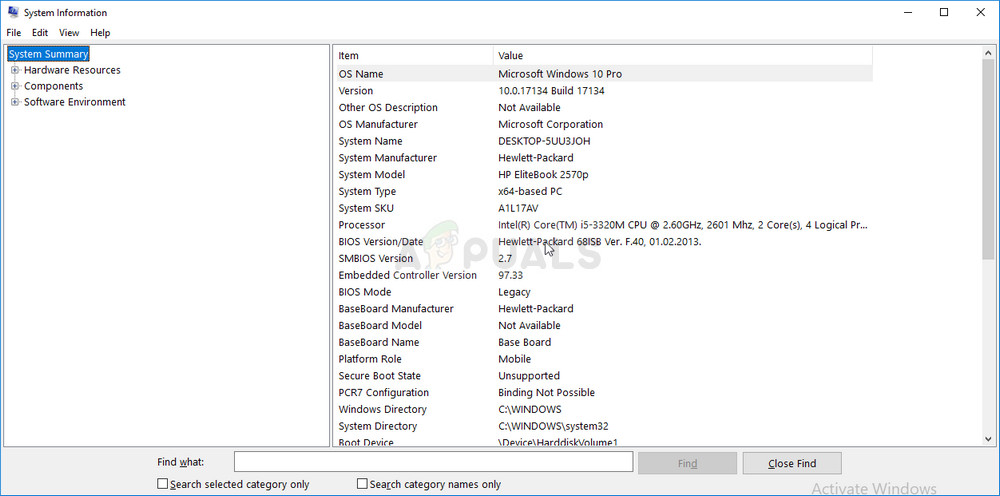Expand the Hardware Resources tree node

(15, 70)
